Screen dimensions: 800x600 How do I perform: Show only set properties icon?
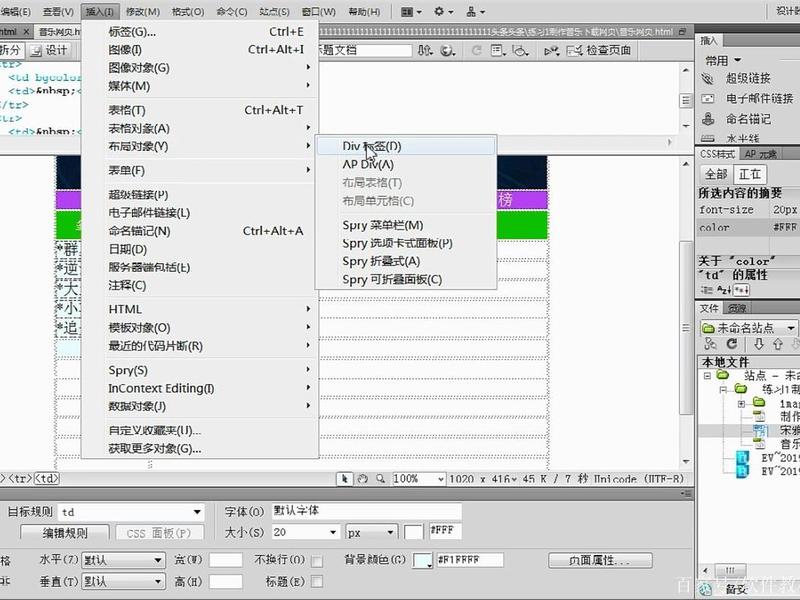pos(741,290)
